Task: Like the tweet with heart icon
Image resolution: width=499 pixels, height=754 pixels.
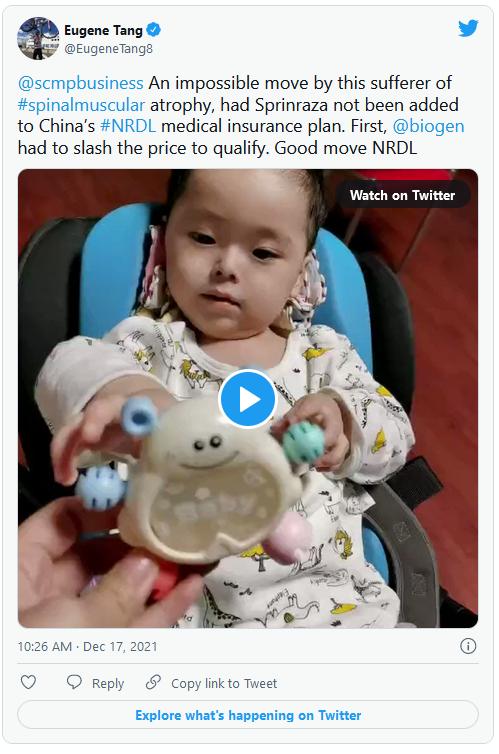Action: tap(28, 682)
